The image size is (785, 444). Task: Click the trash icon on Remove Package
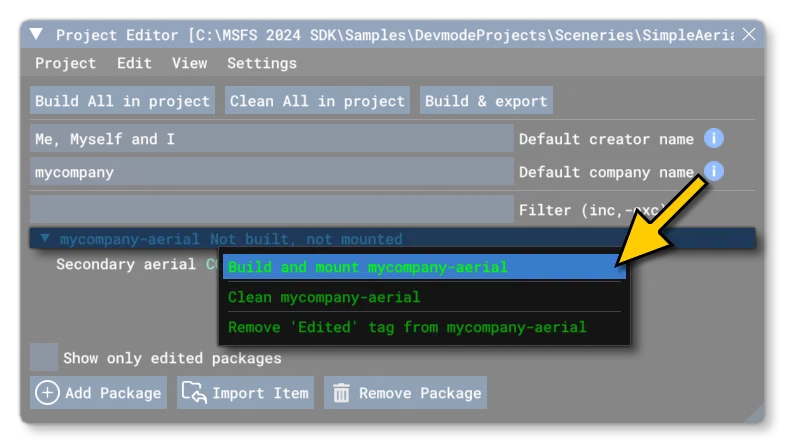(341, 393)
